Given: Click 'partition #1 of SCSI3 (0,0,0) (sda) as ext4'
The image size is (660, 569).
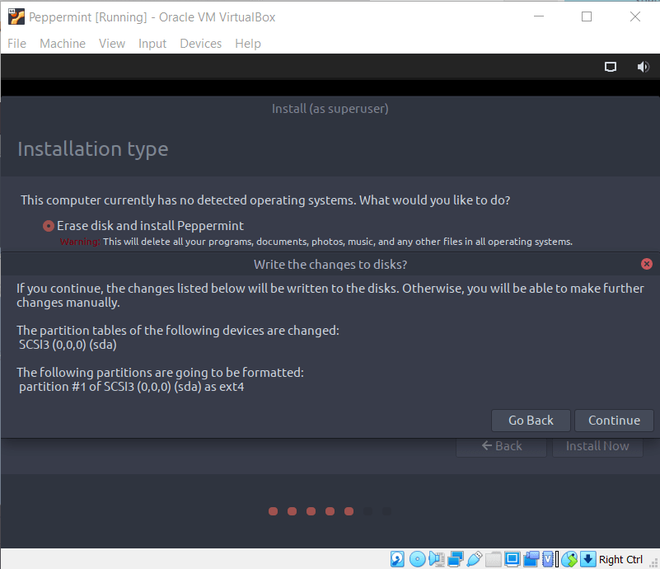Looking at the screenshot, I should 131,387.
